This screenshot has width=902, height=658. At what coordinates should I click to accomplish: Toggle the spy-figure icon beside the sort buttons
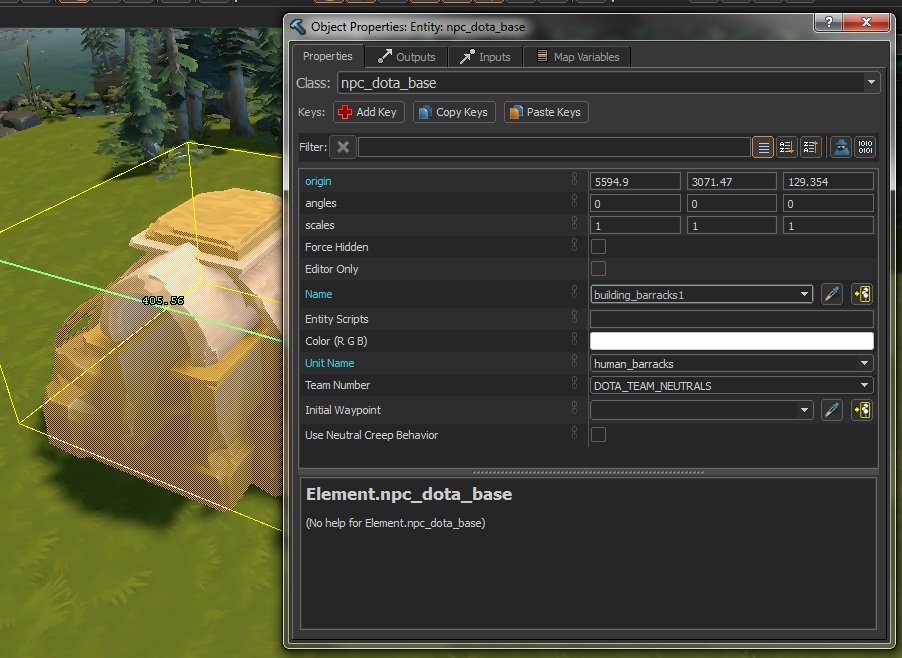click(841, 147)
